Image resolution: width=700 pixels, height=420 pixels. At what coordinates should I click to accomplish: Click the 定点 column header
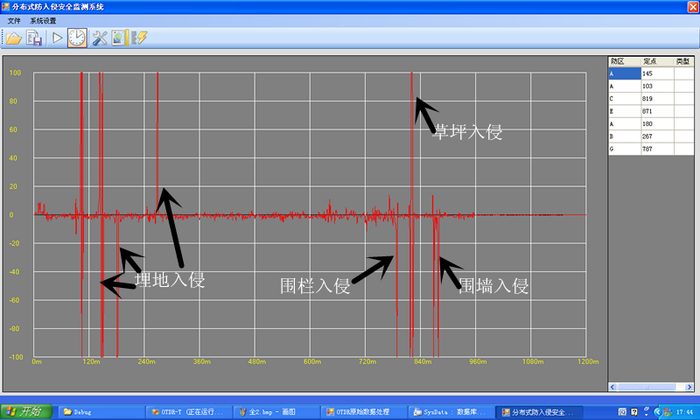658,62
